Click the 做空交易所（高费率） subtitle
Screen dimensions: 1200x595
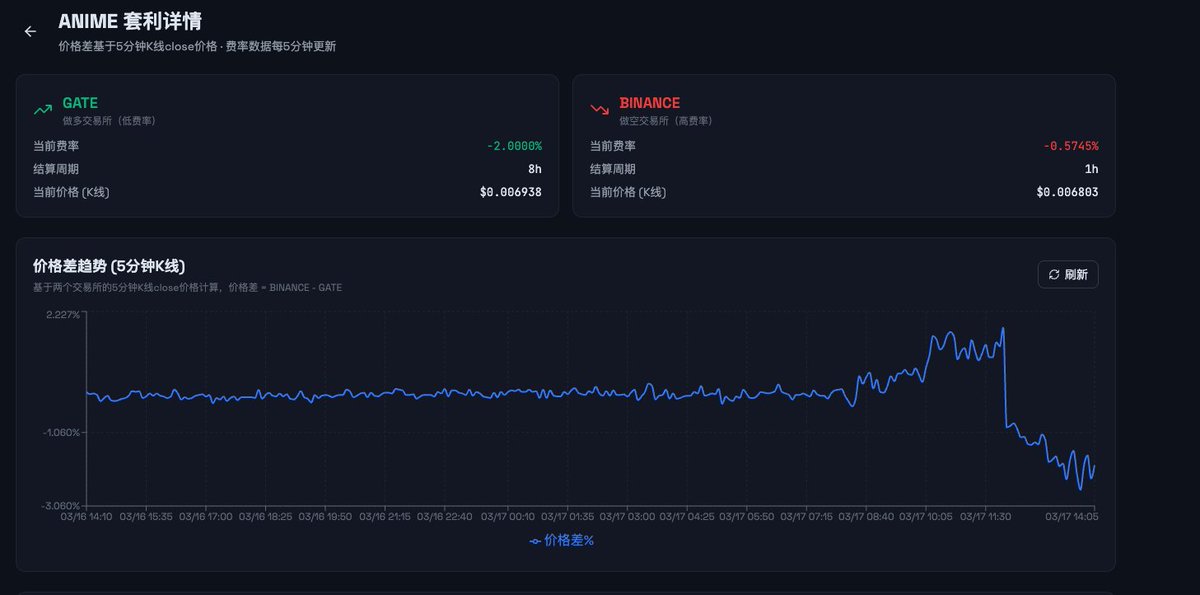coord(666,121)
